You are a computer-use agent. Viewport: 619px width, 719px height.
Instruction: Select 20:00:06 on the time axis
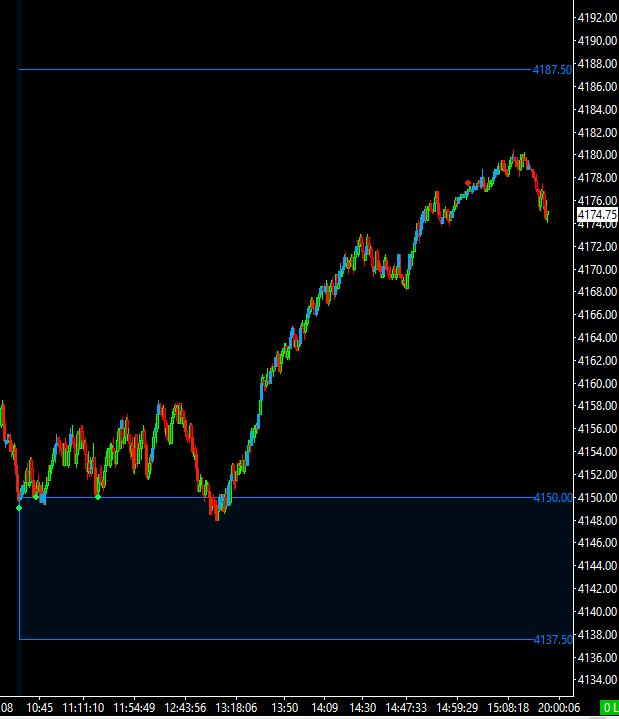tap(559, 708)
